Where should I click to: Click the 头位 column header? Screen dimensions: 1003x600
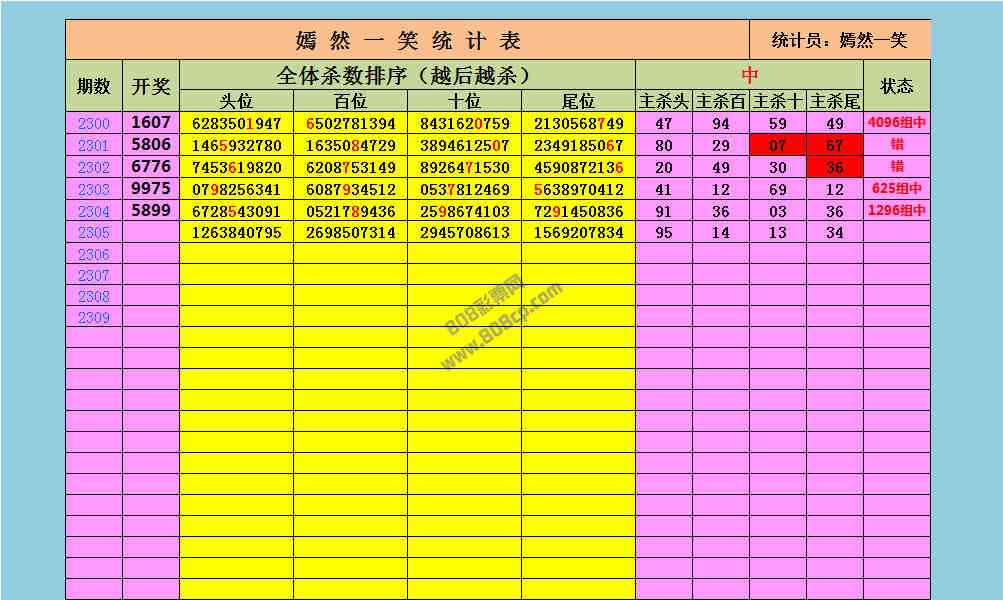[237, 101]
